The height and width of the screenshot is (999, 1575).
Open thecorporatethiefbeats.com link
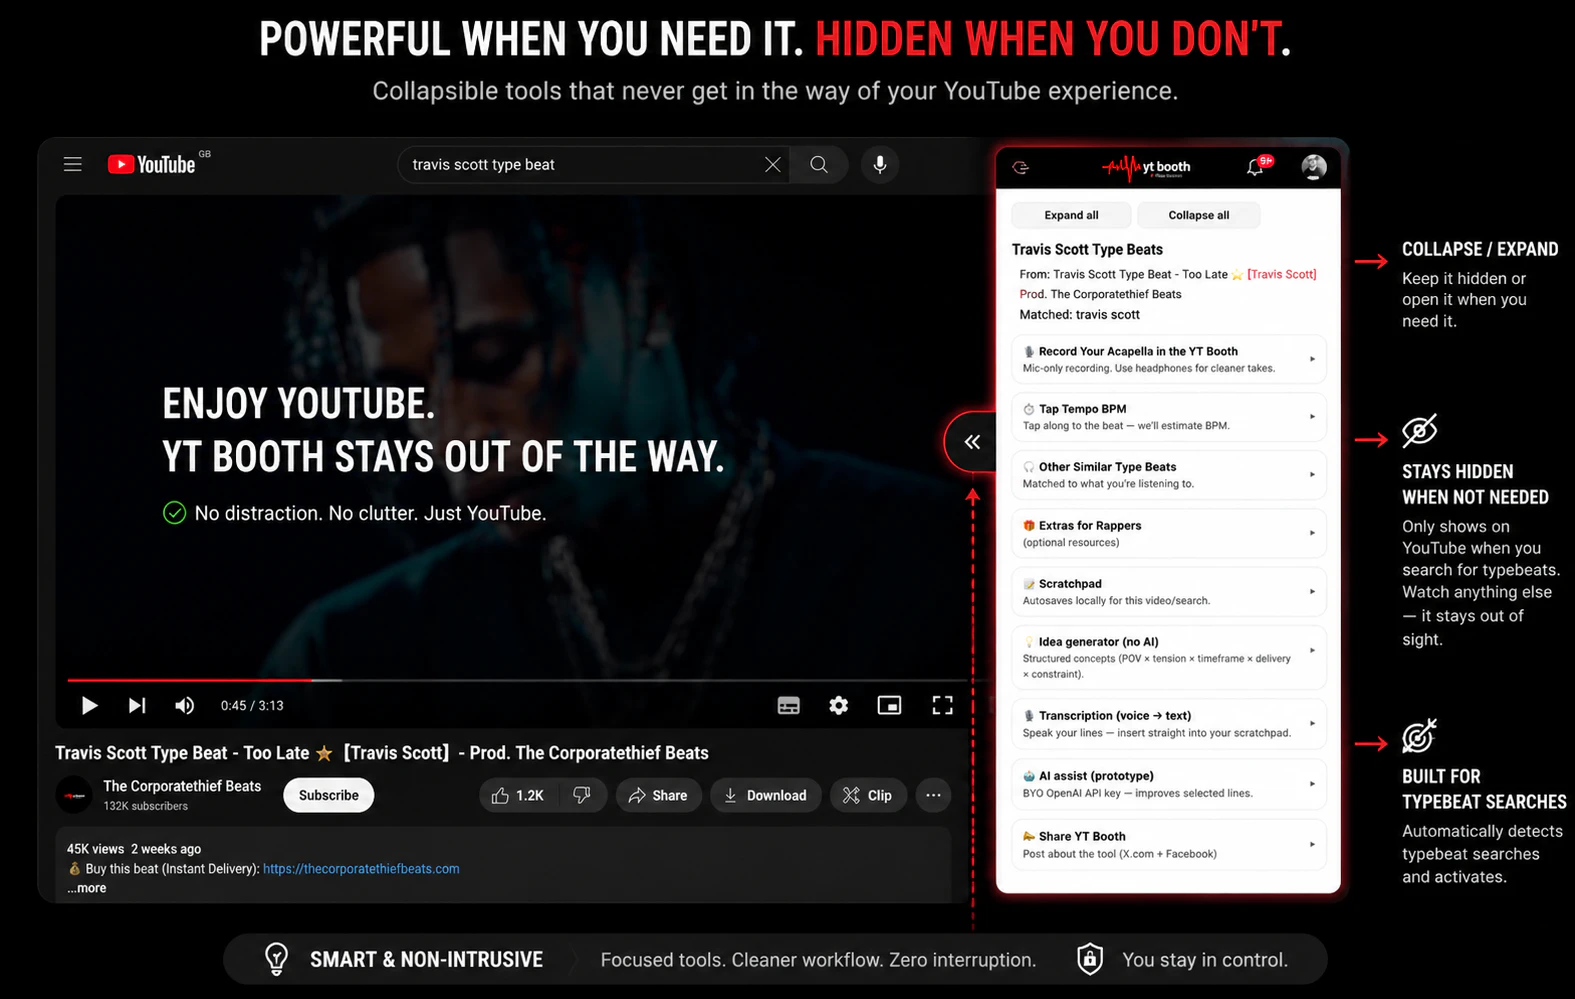point(361,868)
